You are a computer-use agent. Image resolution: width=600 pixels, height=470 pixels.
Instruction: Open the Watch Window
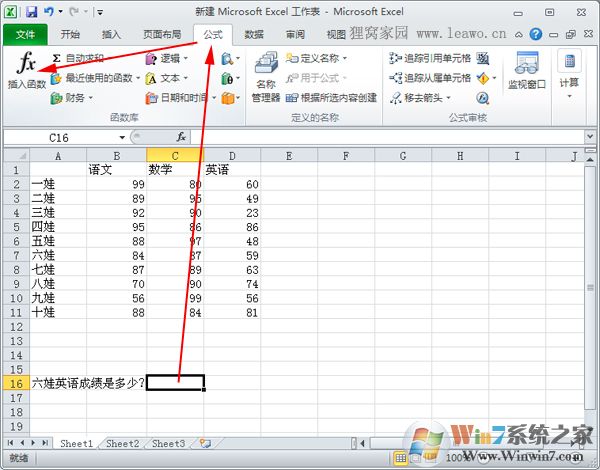(527, 70)
